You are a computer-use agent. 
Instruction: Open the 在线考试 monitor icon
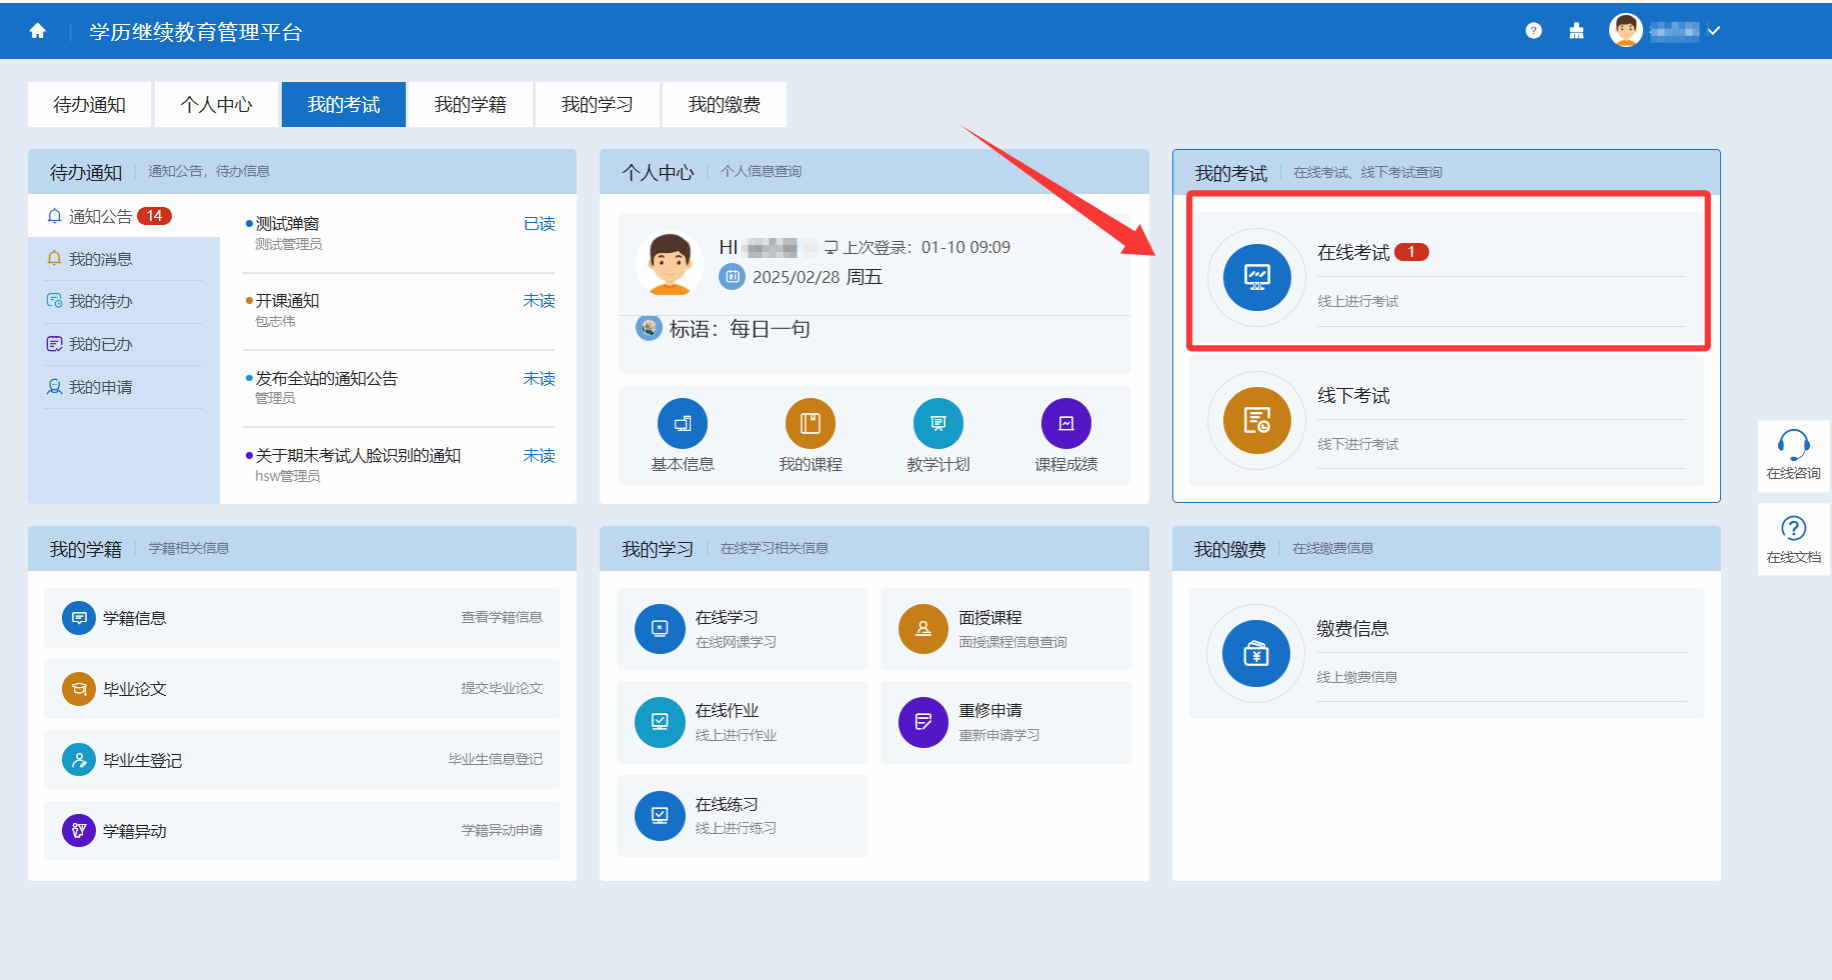[1256, 277]
